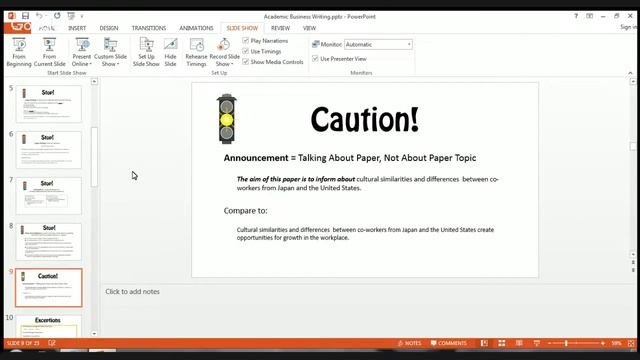Switch to the INSERT tab
This screenshot has height=360, width=640.
coord(77,28)
